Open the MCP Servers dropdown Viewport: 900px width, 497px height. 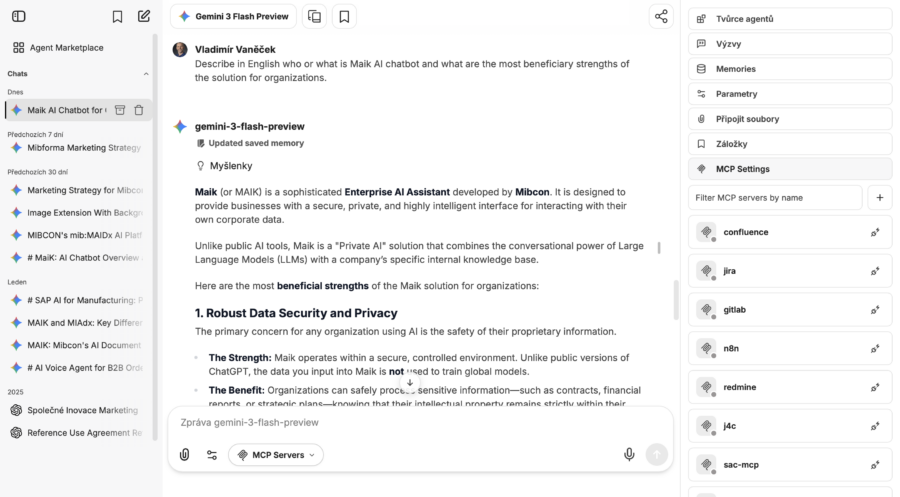pos(276,454)
